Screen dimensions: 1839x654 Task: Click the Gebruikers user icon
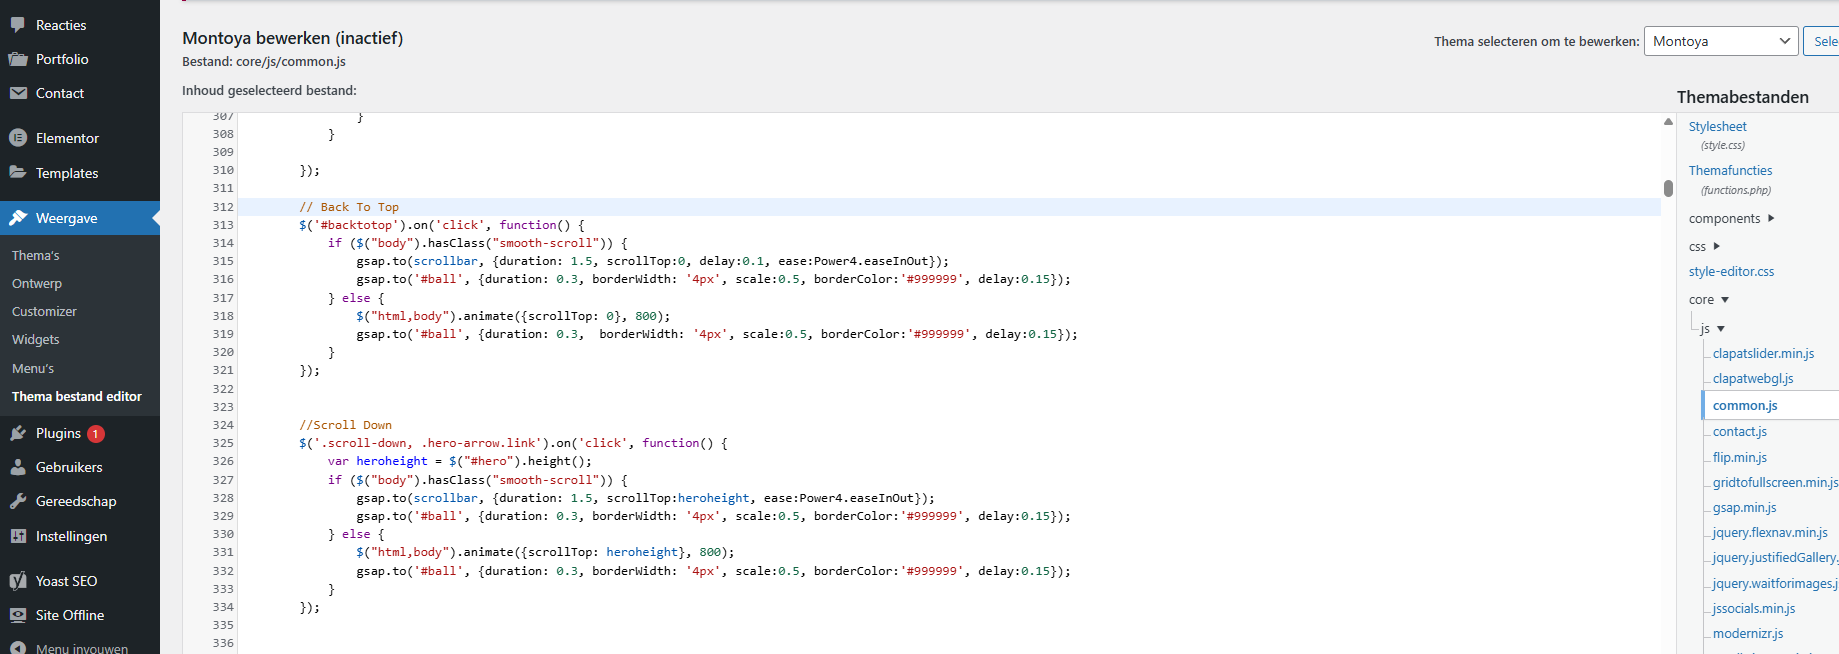coord(18,467)
